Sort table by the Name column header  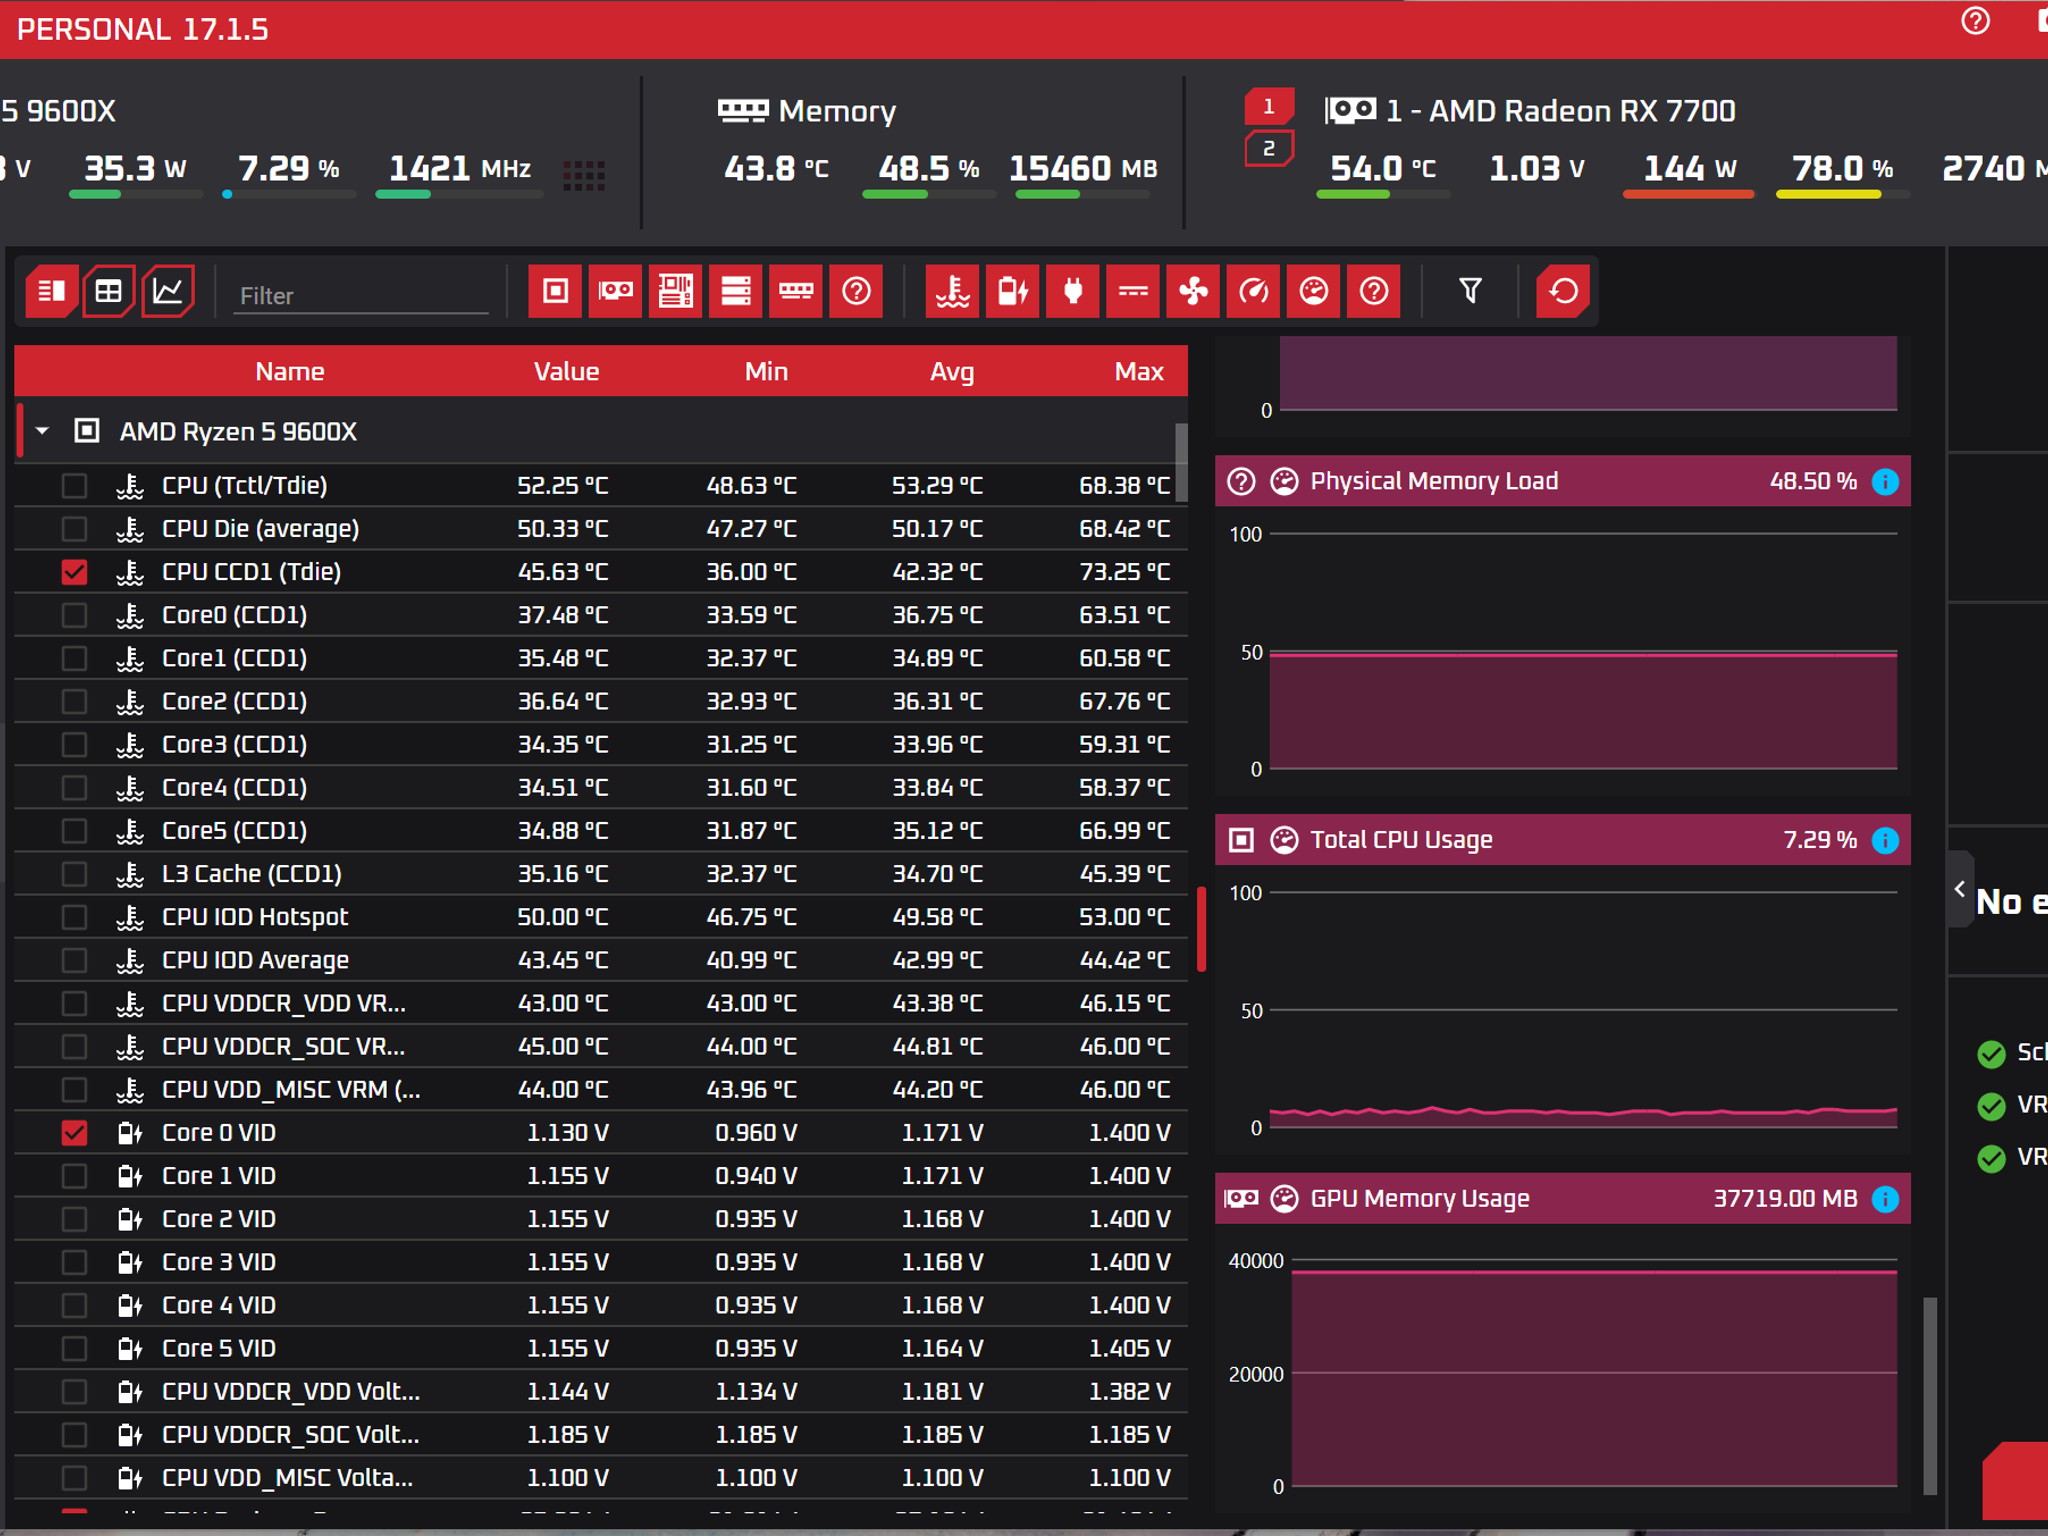coord(290,372)
